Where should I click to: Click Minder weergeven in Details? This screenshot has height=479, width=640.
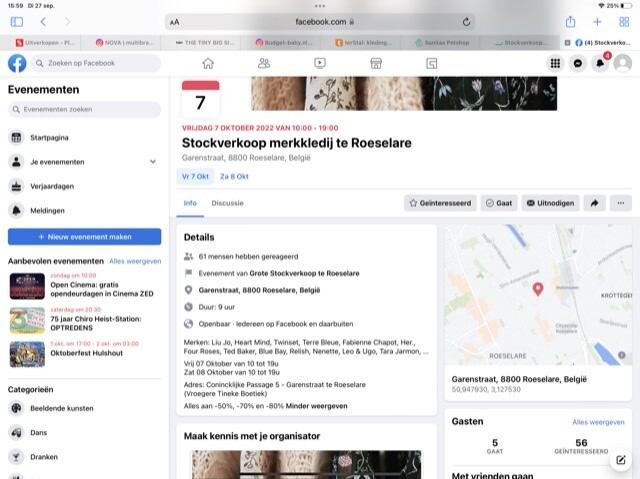[316, 406]
